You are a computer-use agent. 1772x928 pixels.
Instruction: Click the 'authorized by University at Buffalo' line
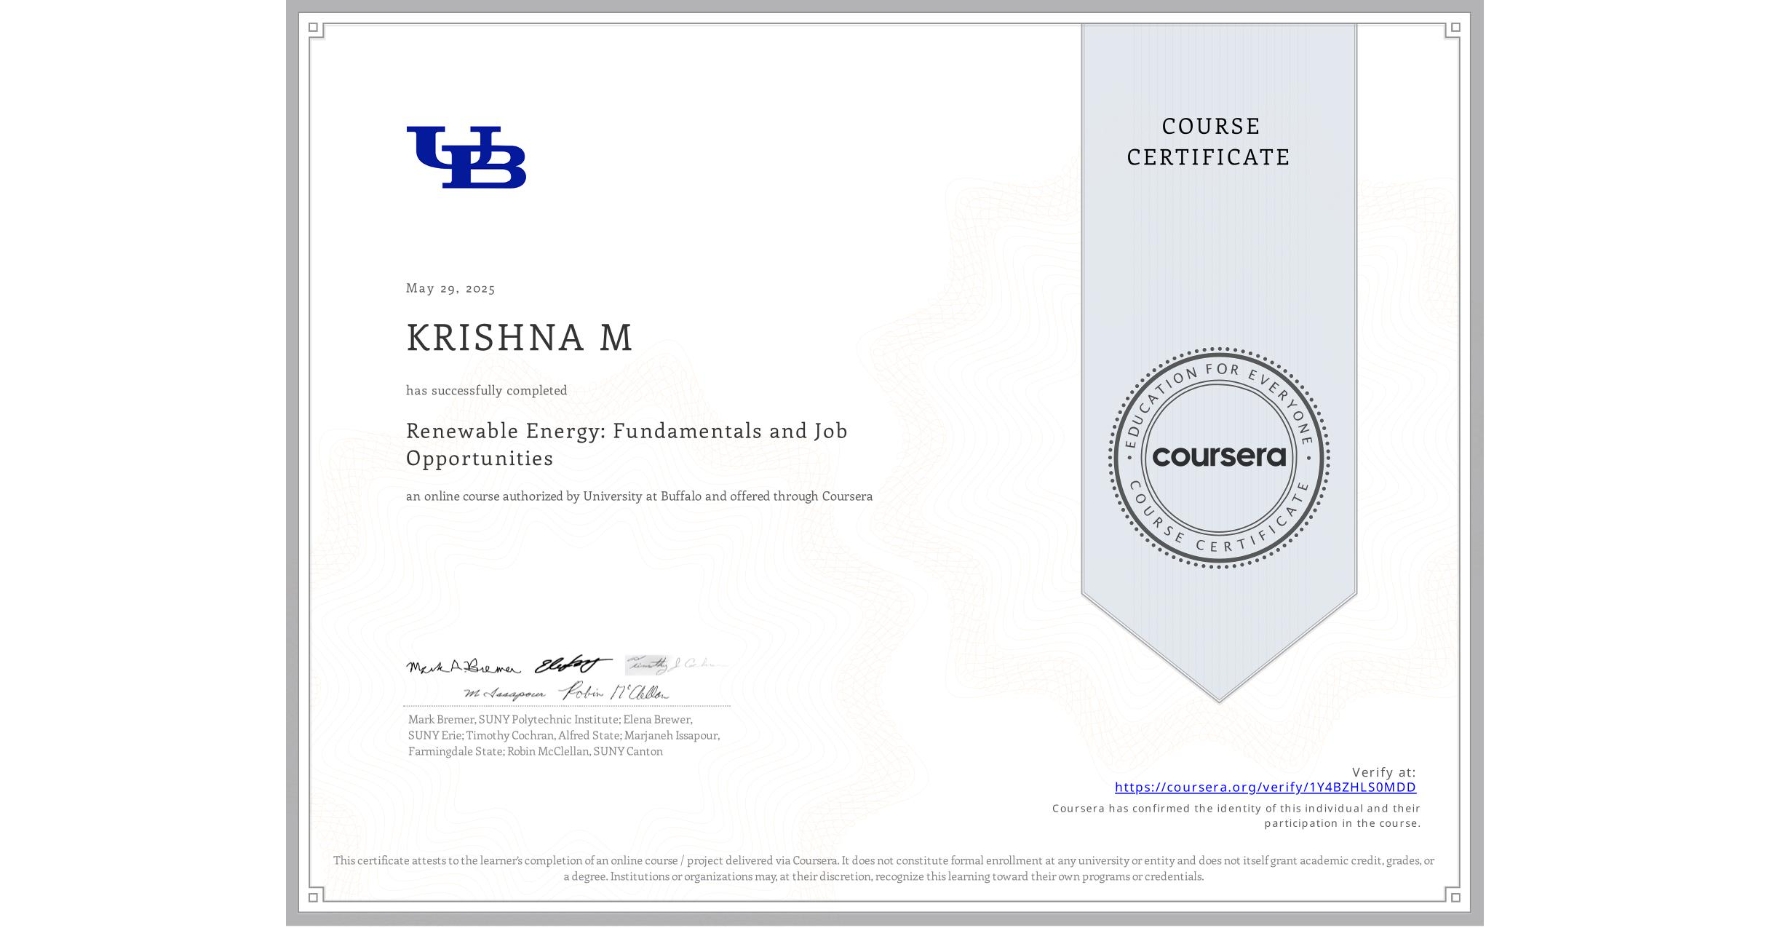pos(639,496)
